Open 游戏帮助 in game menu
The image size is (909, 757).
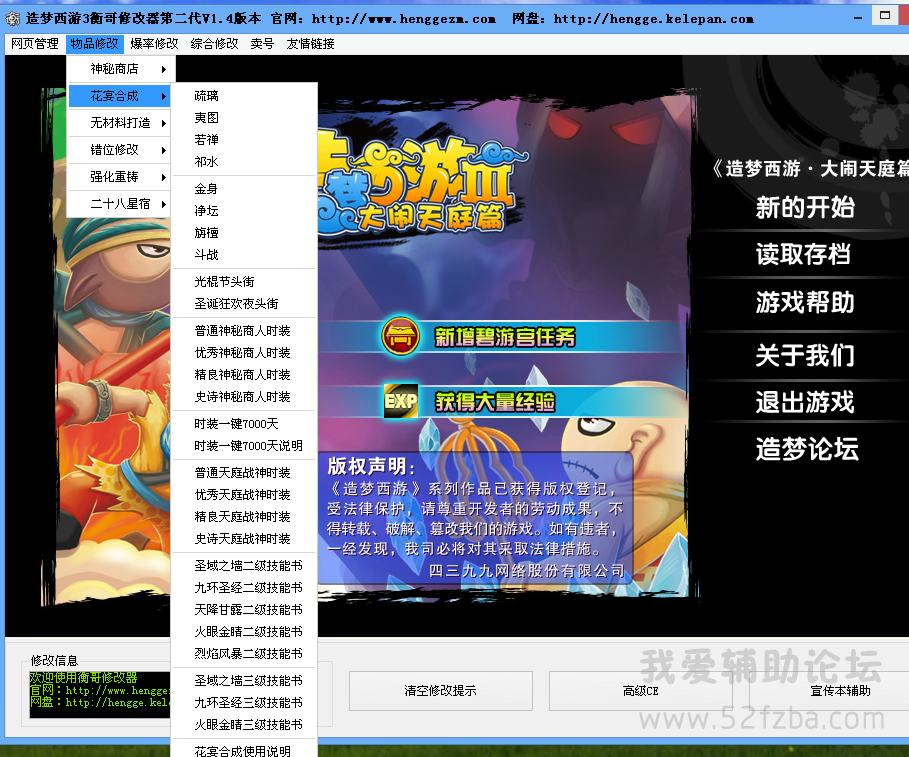pyautogui.click(x=805, y=303)
